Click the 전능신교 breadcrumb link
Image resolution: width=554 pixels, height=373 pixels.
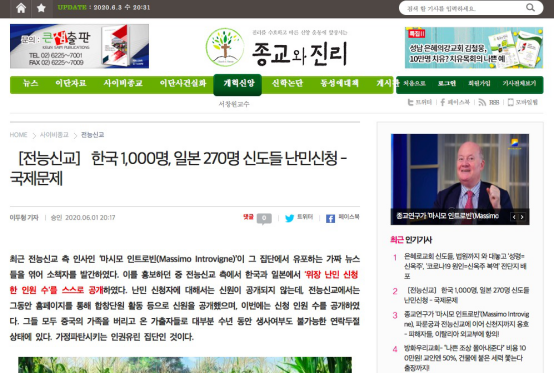click(93, 135)
